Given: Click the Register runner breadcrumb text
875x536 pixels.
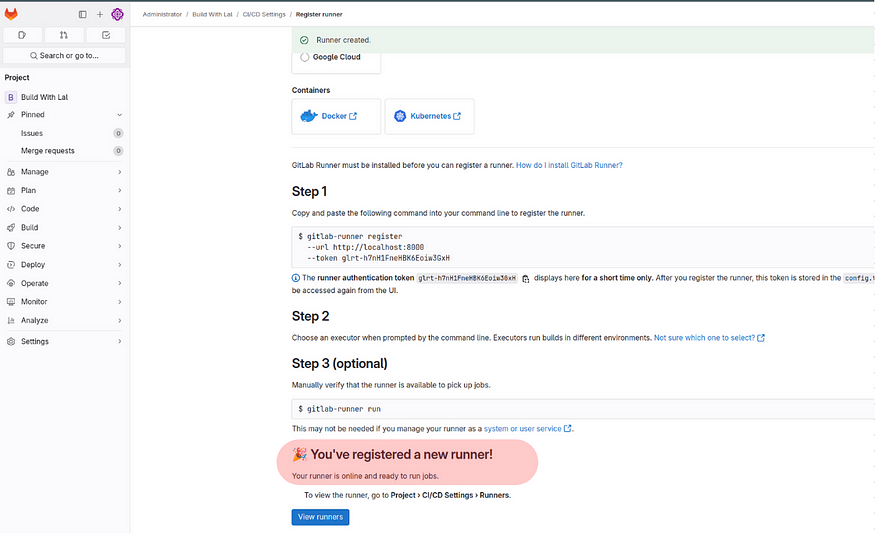Looking at the screenshot, I should [x=319, y=15].
